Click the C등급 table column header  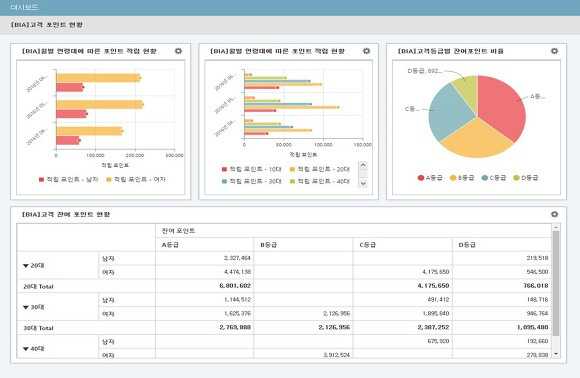402,245
